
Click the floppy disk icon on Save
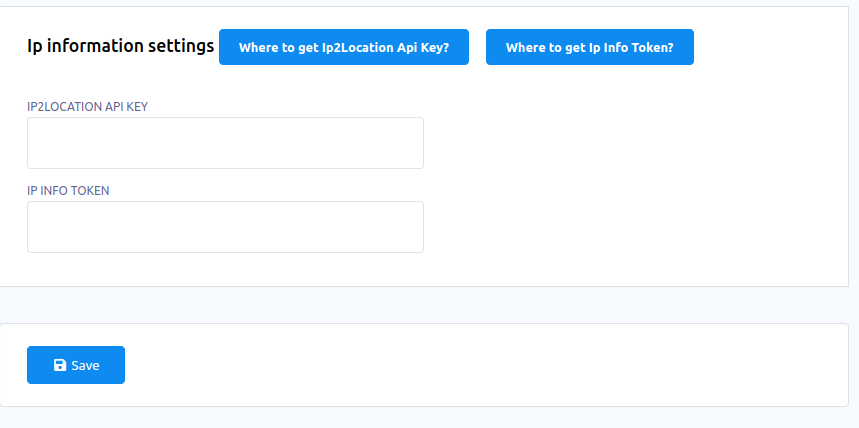point(60,366)
